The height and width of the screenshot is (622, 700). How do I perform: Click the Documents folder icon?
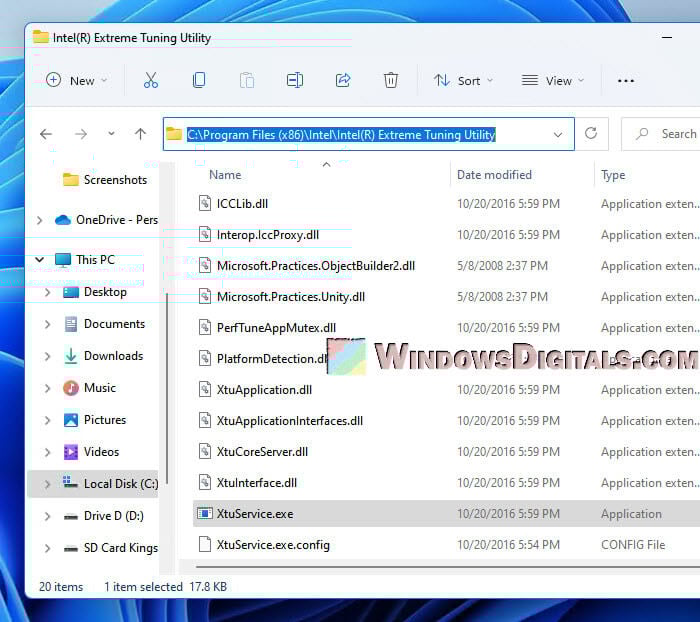(71, 324)
